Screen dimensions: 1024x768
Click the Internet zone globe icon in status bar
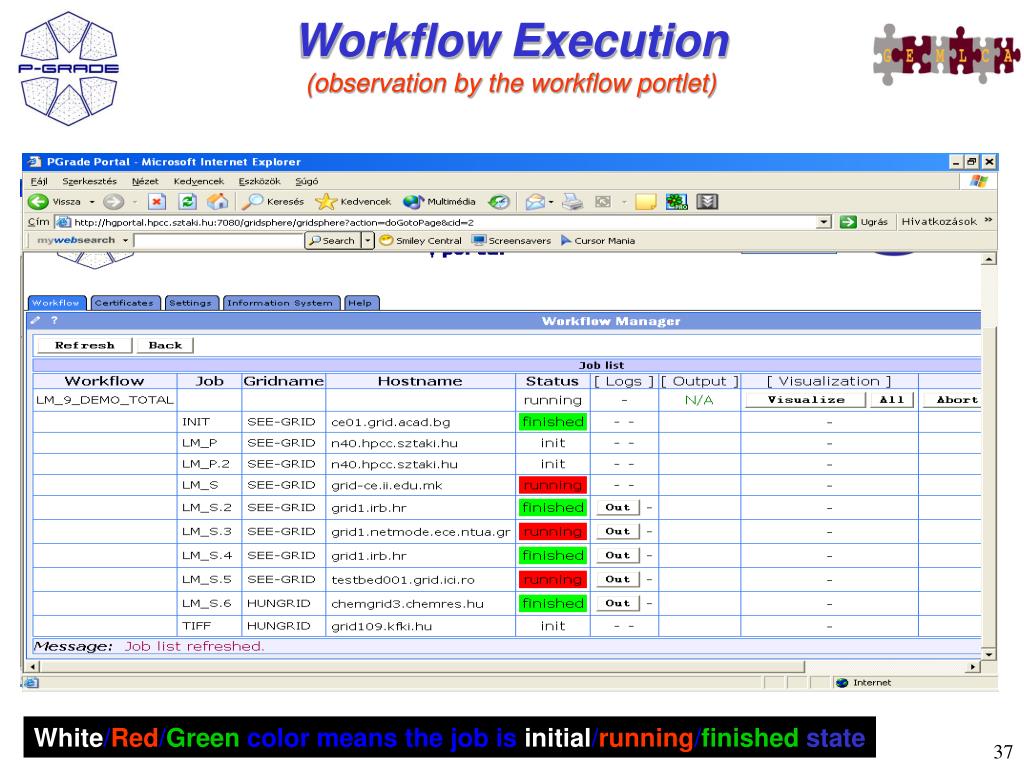[x=842, y=682]
